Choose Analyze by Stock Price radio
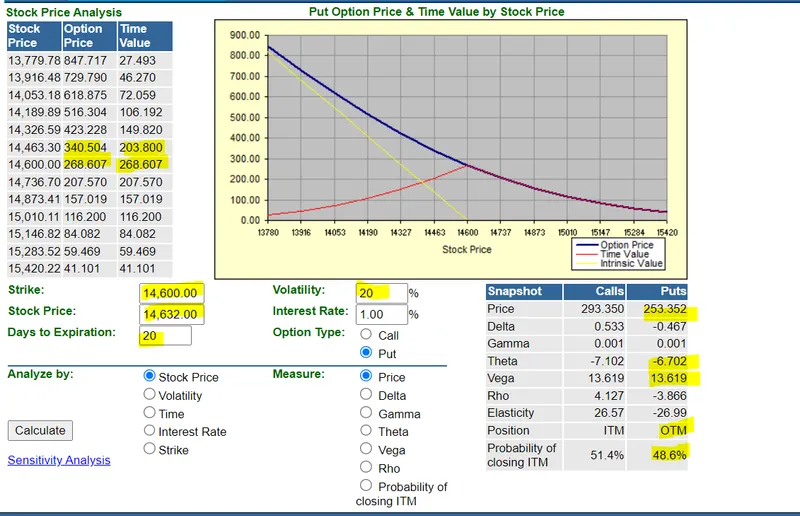 tap(149, 376)
